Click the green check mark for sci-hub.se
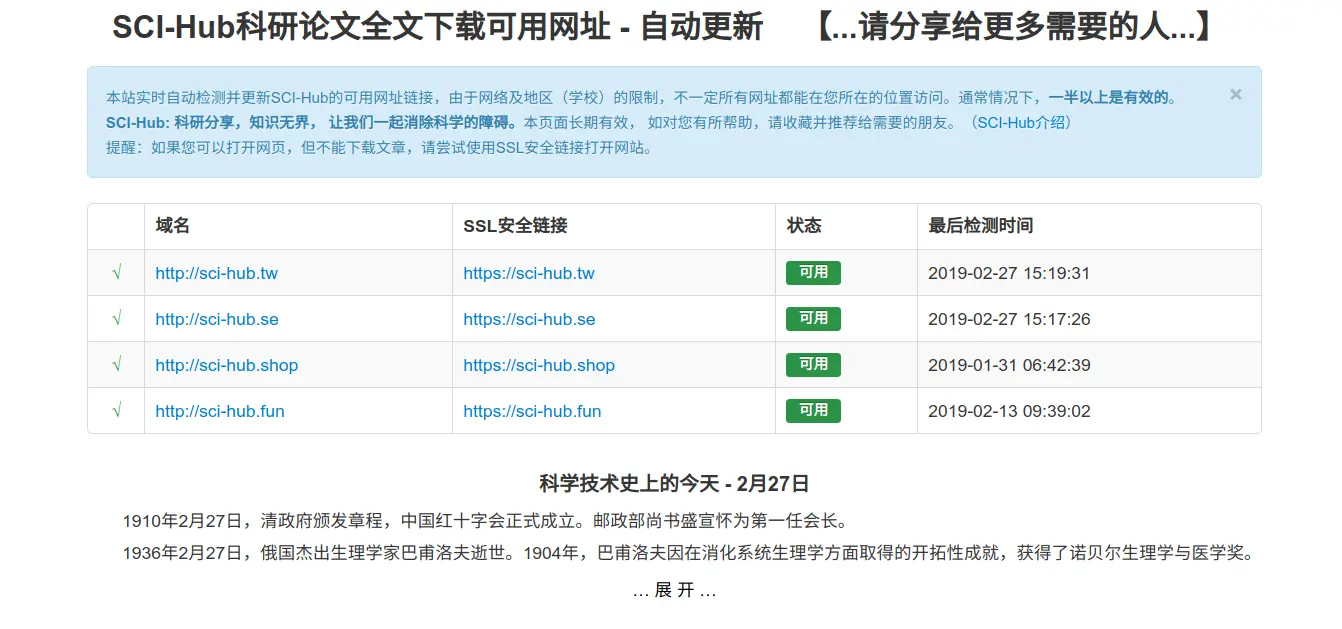1342x629 pixels. tap(117, 318)
